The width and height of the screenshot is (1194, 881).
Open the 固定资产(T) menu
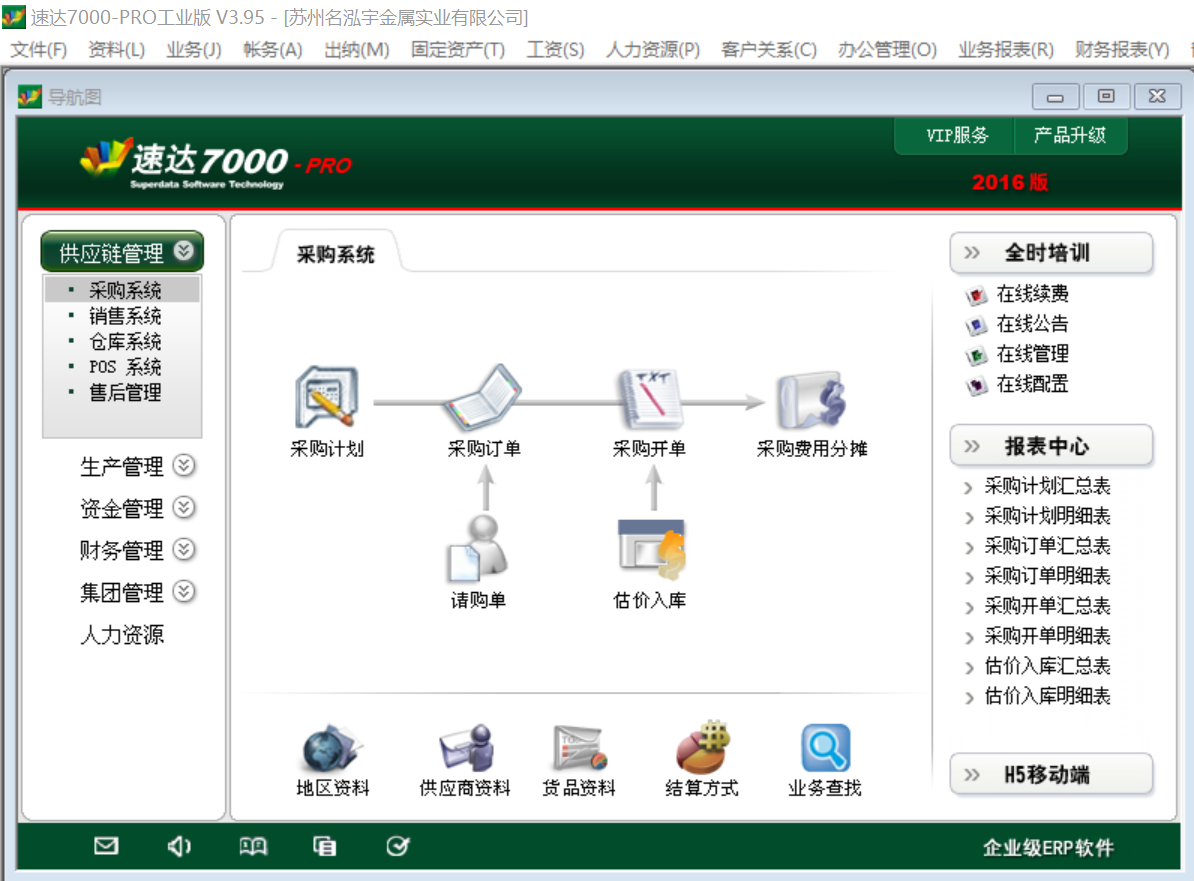(x=458, y=49)
